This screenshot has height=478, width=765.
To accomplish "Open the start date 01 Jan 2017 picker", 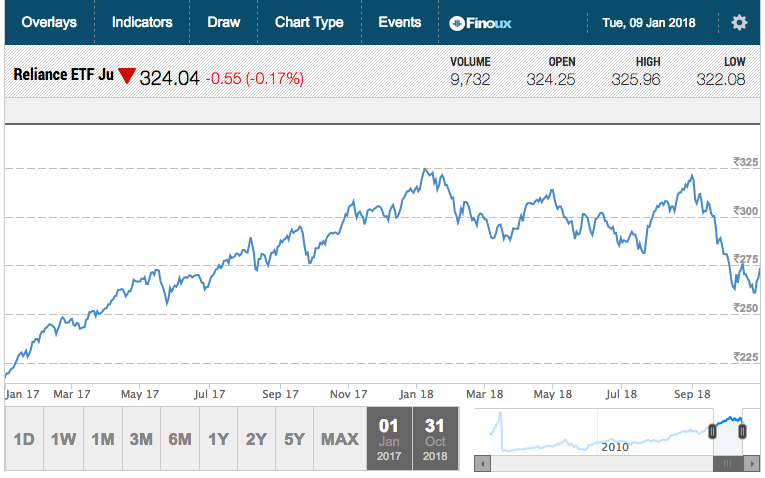I will 389,439.
